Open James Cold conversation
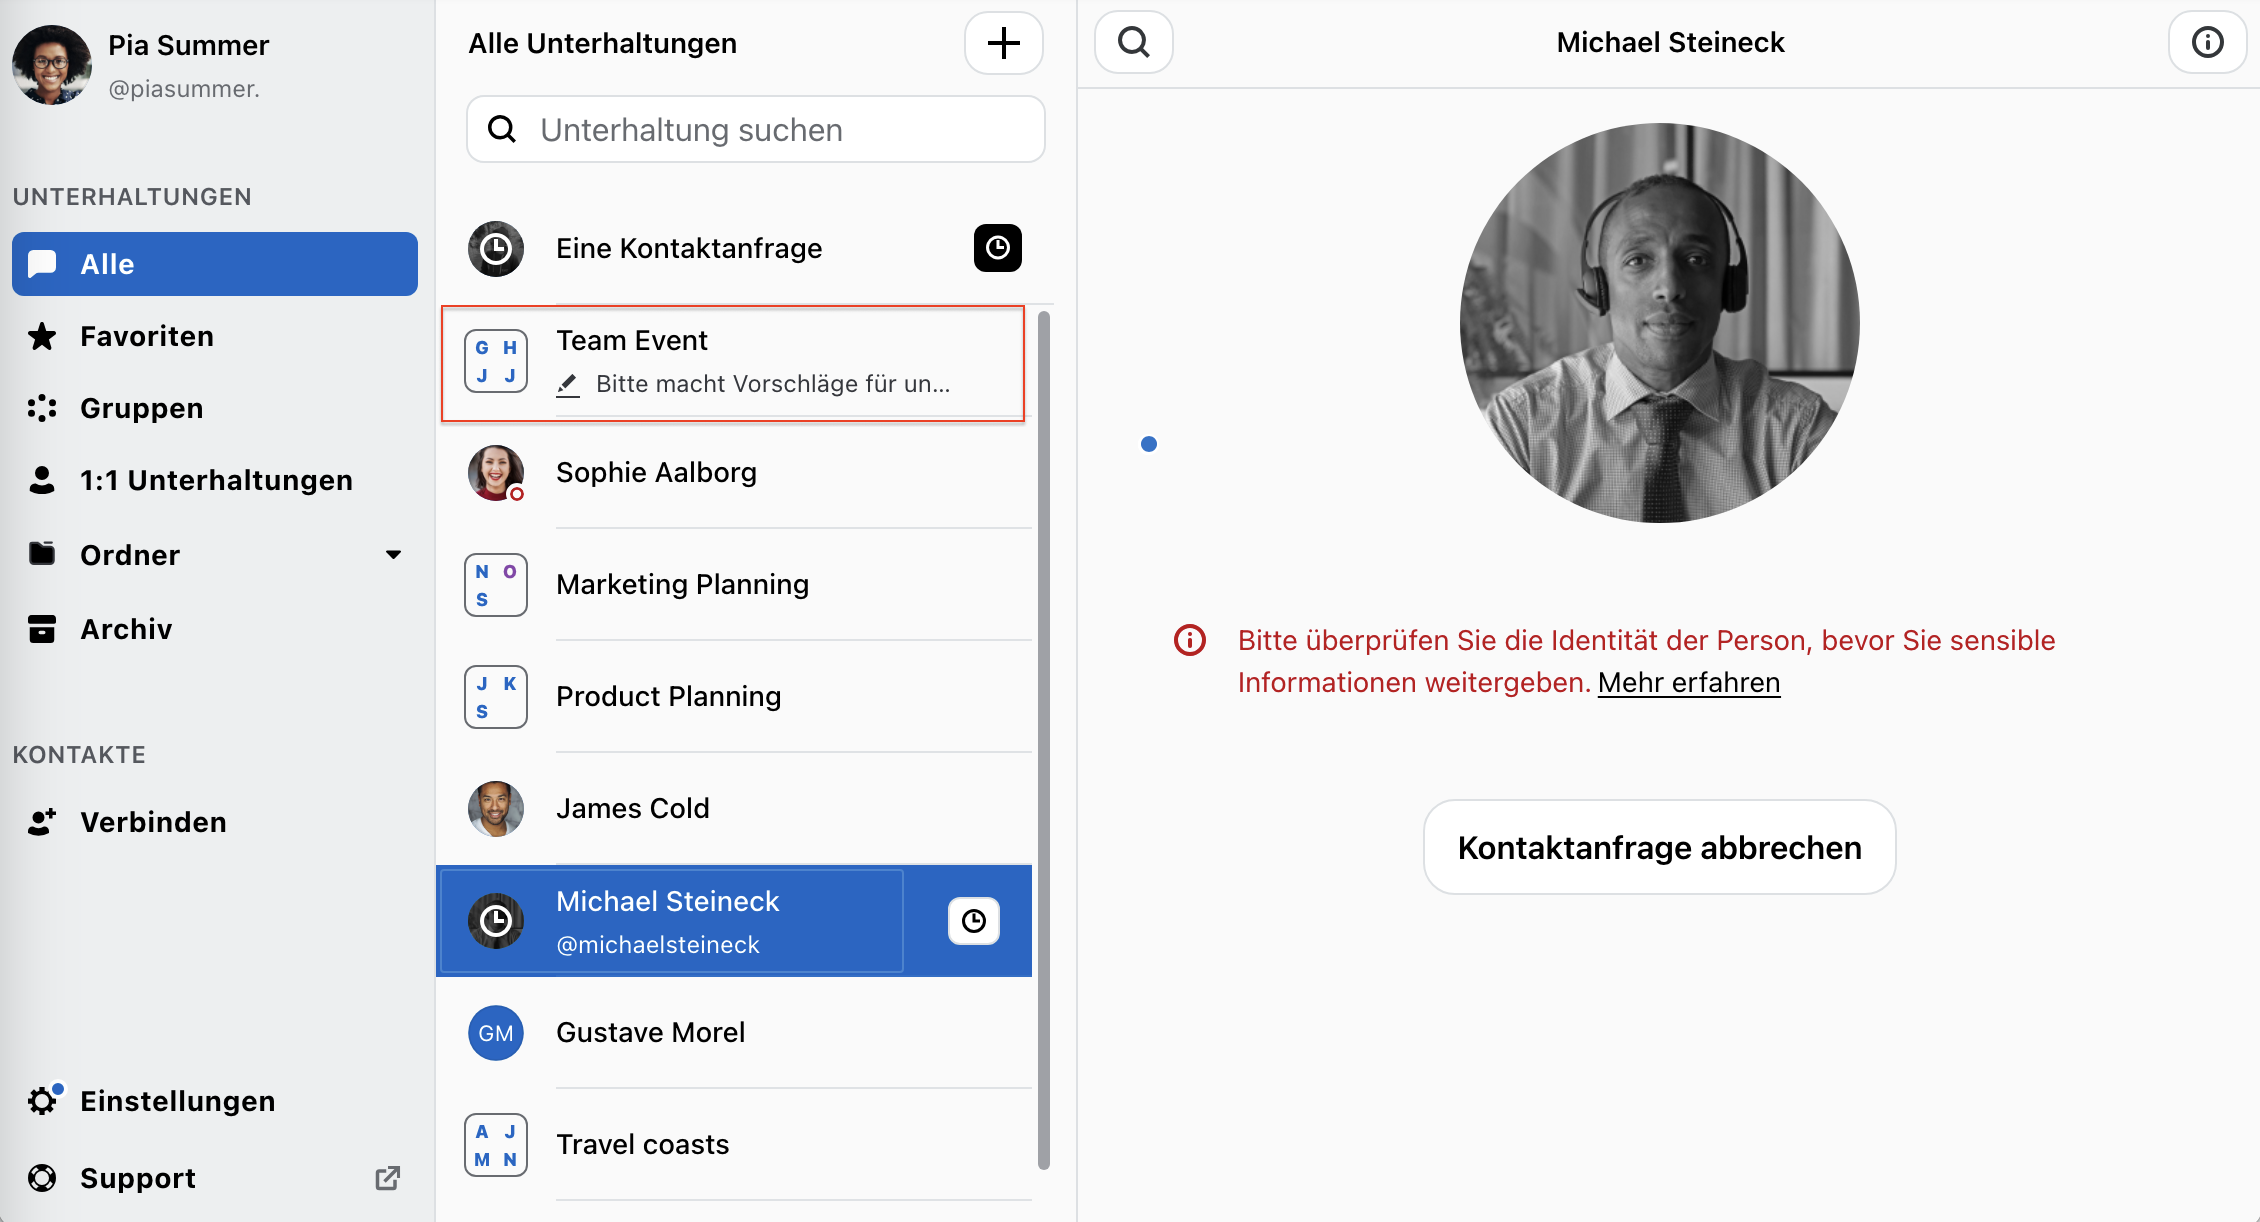The image size is (2260, 1222). pyautogui.click(x=735, y=809)
